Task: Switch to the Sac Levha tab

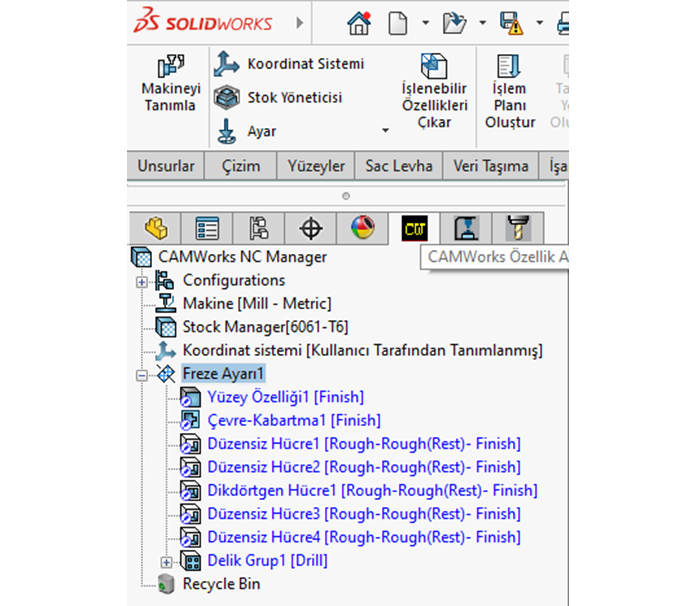Action: (x=397, y=166)
